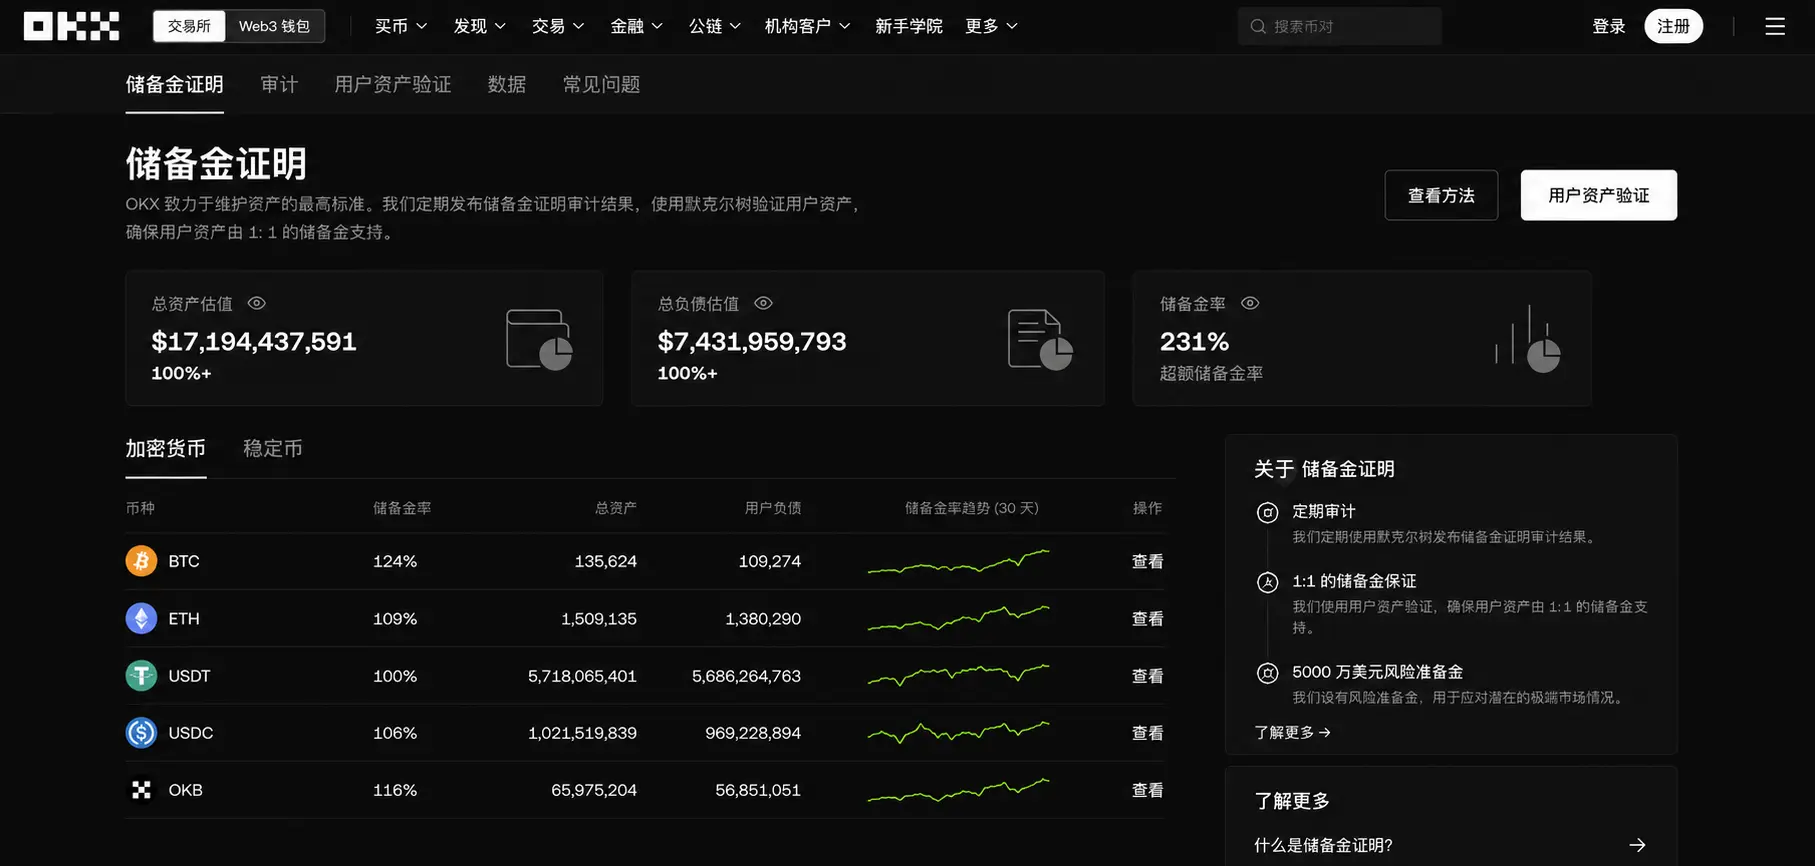
Task: Click the 登录 link
Action: [1609, 26]
